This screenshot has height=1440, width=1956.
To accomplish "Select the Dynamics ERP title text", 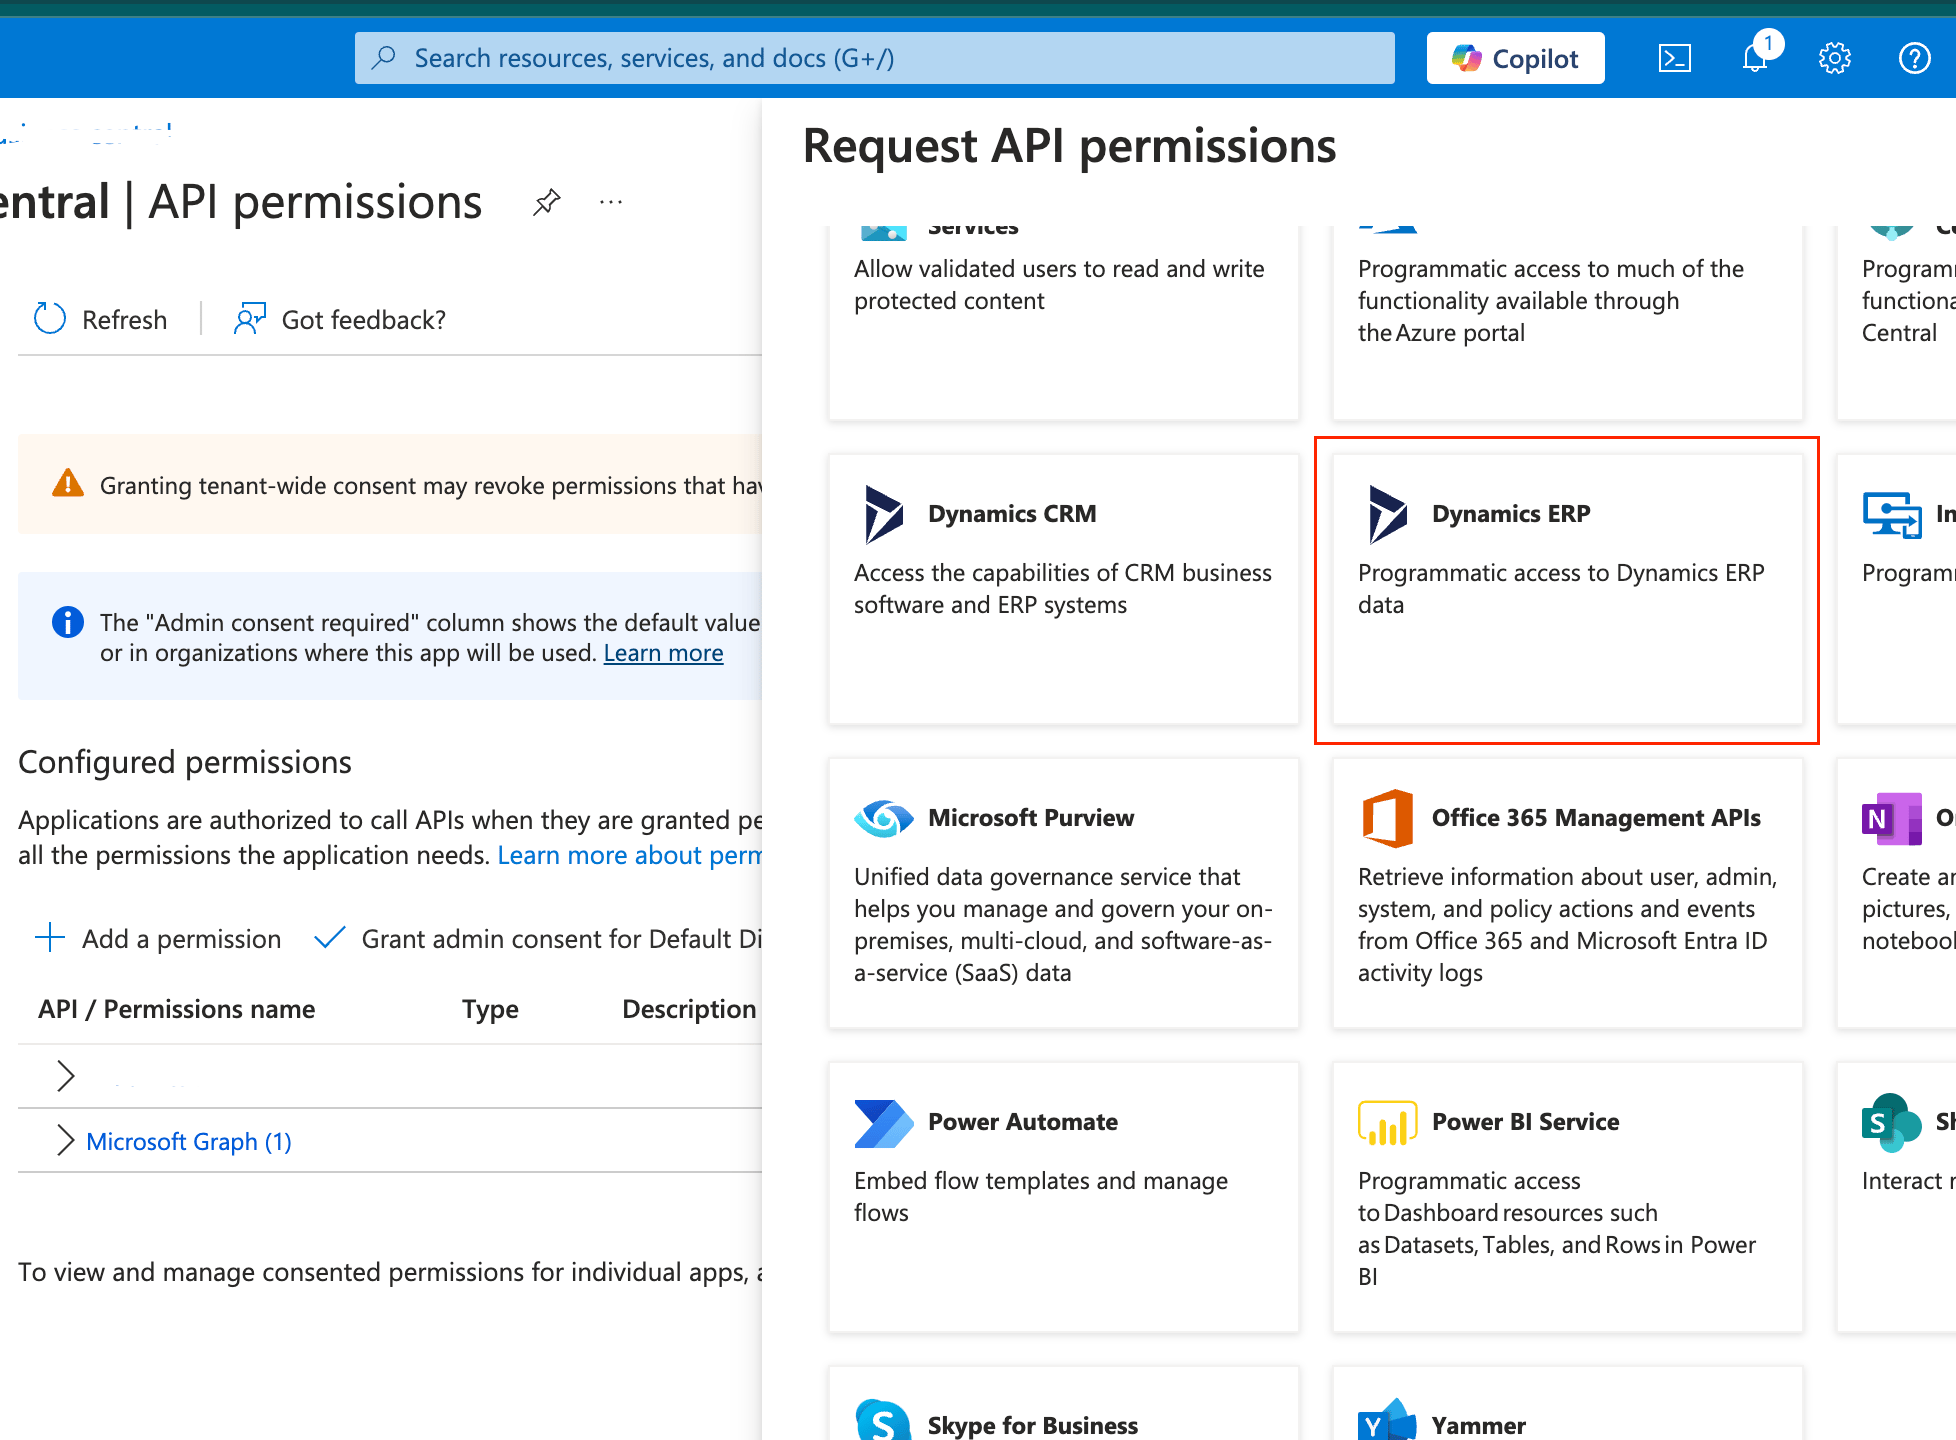I will (x=1511, y=514).
